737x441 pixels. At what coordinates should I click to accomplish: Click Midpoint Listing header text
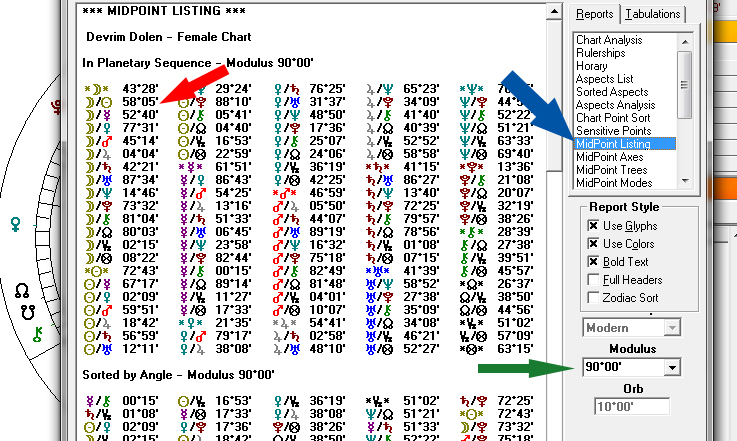click(x=164, y=11)
